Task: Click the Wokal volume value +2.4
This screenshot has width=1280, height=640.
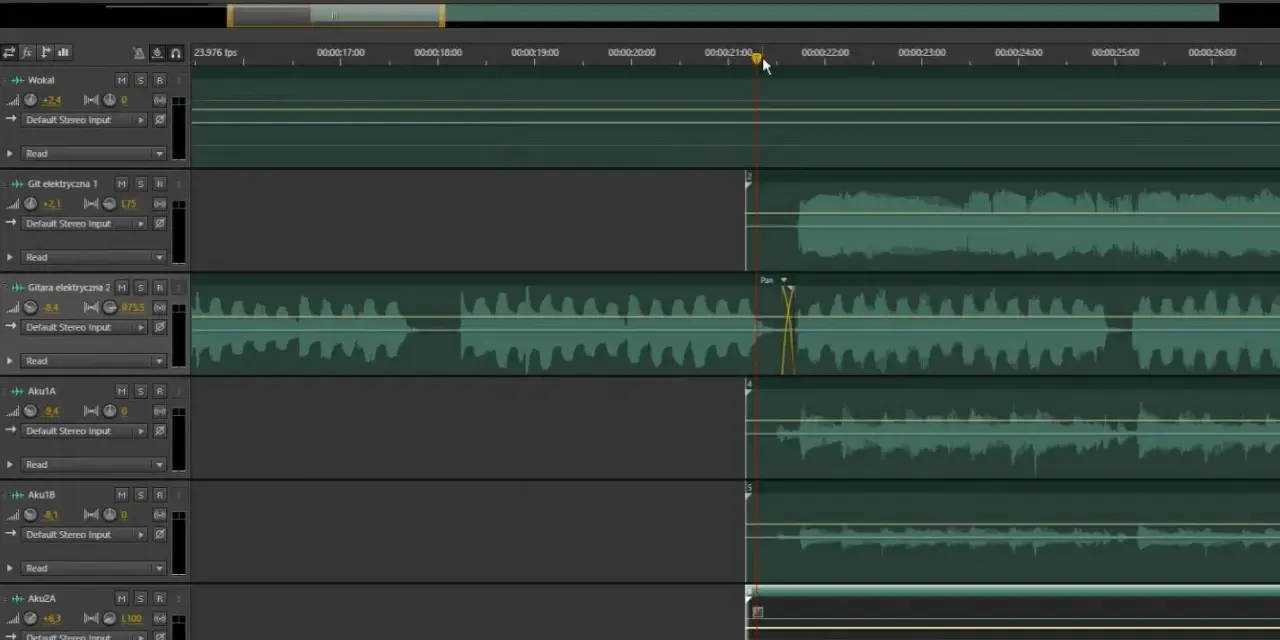Action: 52,100
